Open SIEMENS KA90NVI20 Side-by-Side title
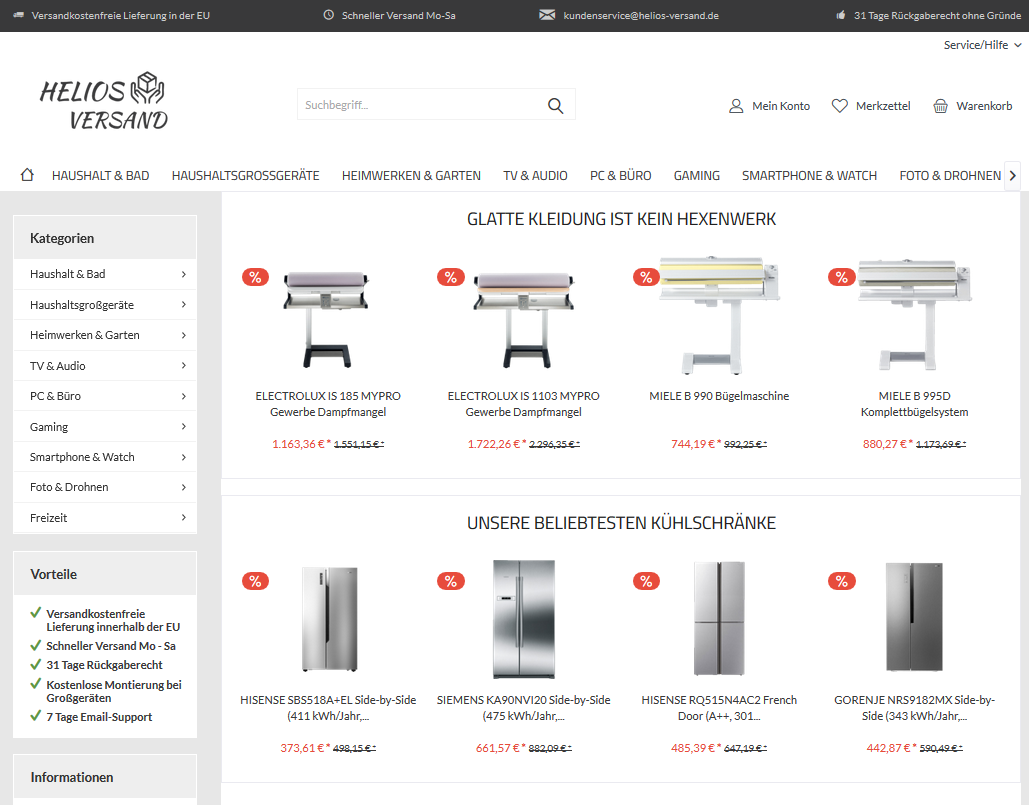This screenshot has width=1029, height=805. pyautogui.click(x=524, y=708)
